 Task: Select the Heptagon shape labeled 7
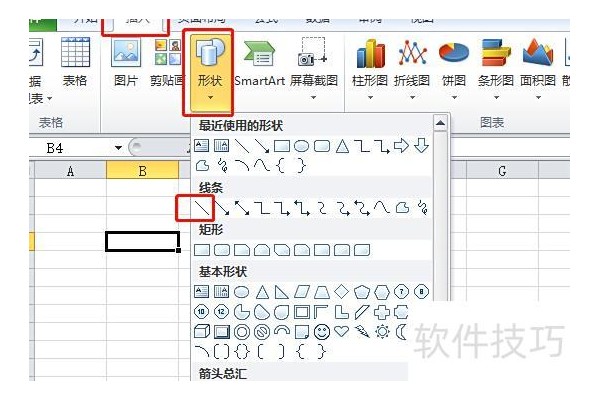(401, 292)
